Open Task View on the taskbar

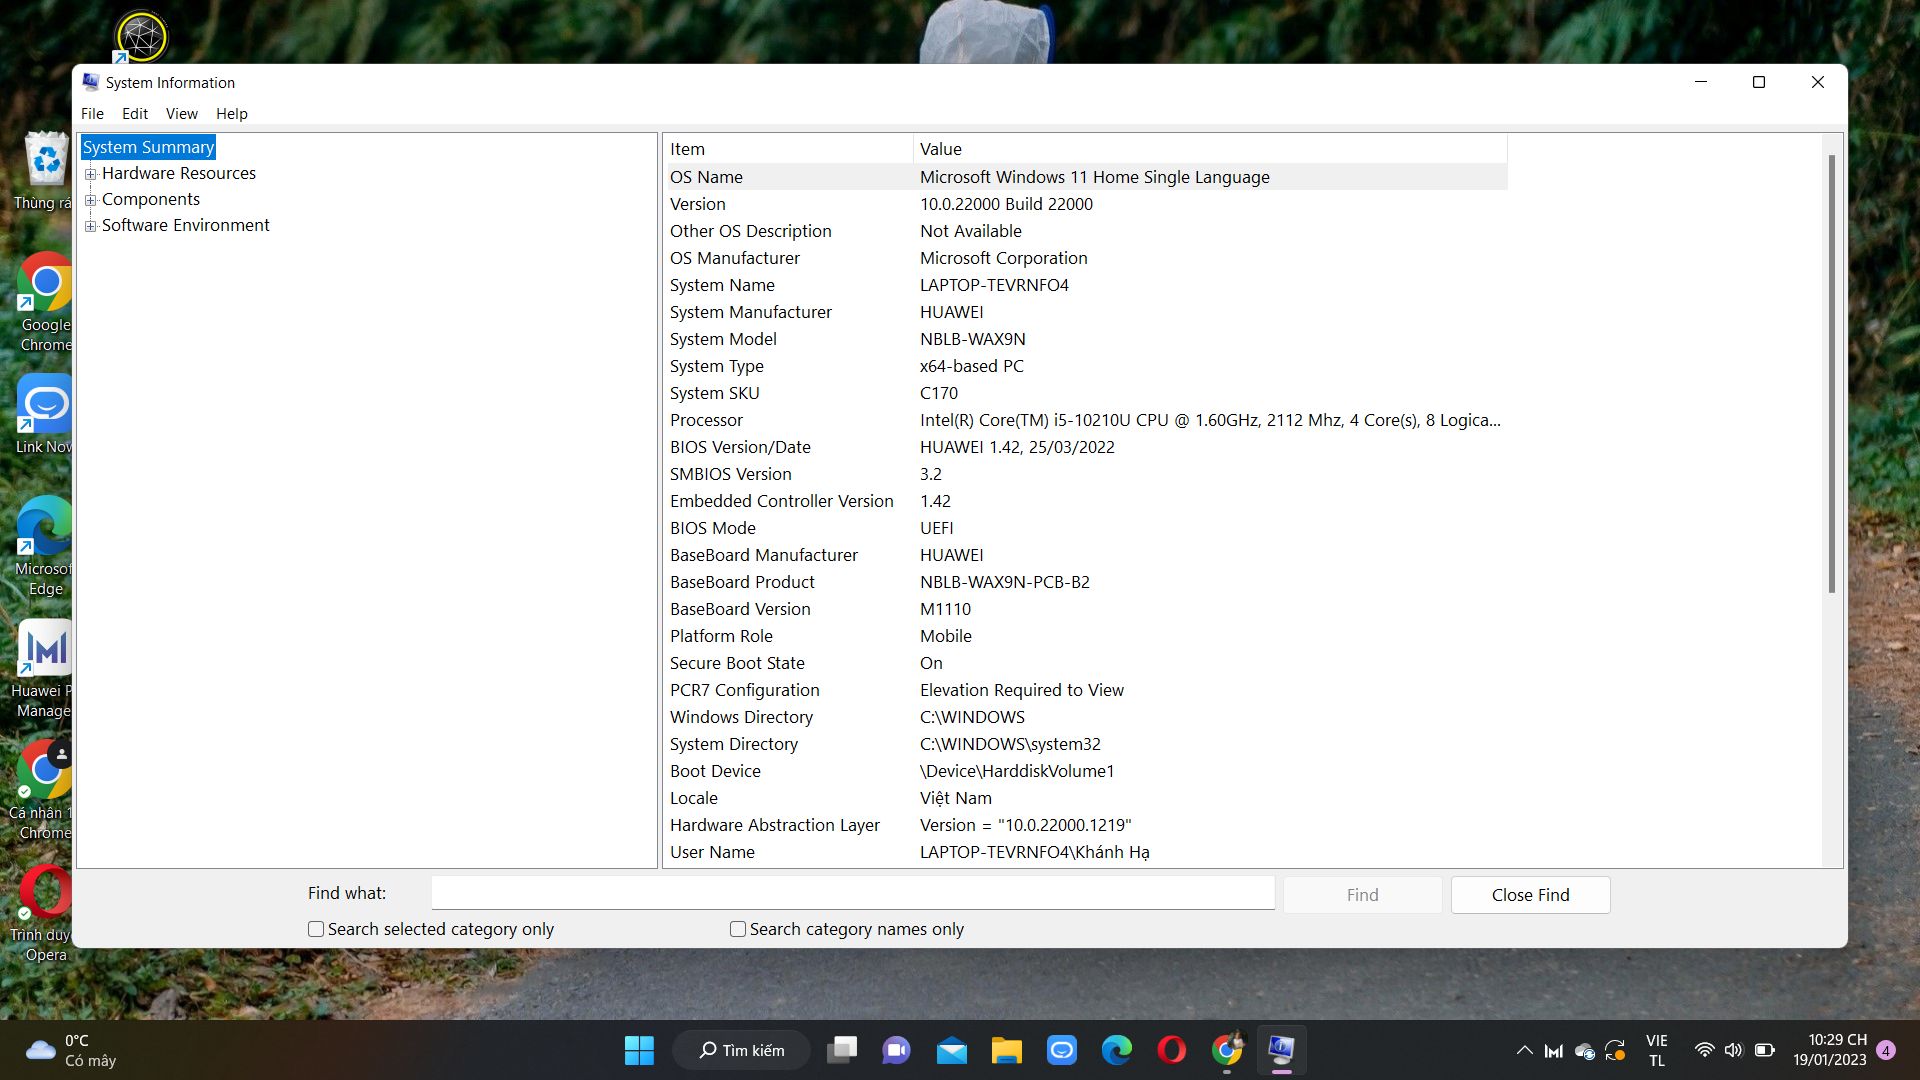click(x=842, y=1050)
